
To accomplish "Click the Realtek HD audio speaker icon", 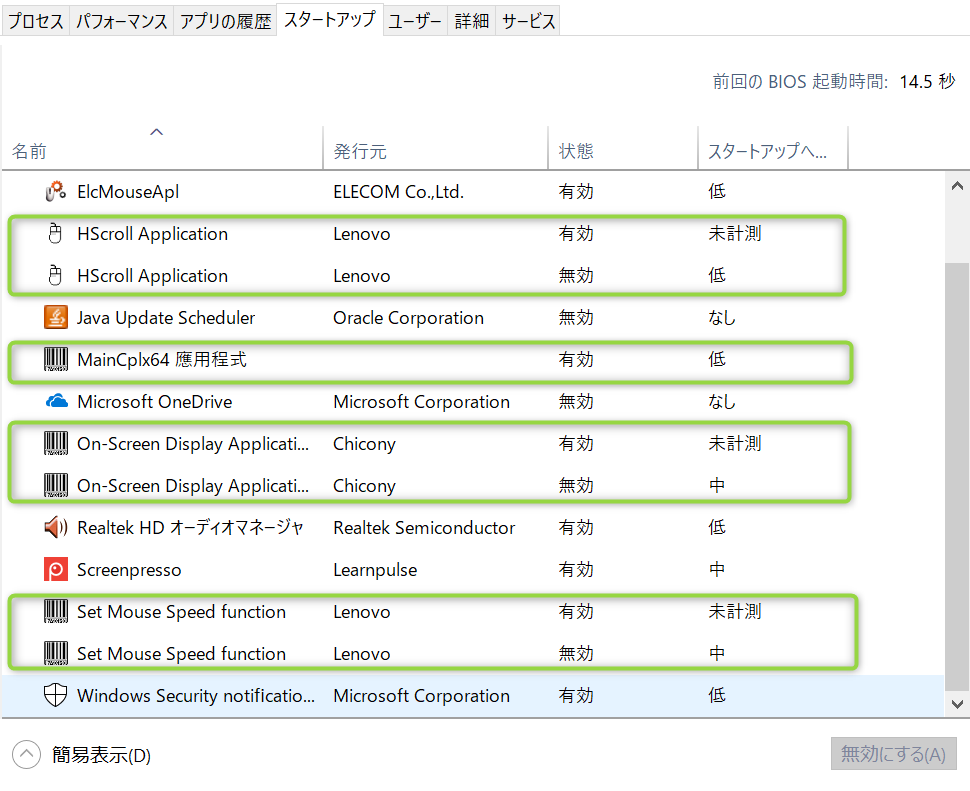I will 56,528.
